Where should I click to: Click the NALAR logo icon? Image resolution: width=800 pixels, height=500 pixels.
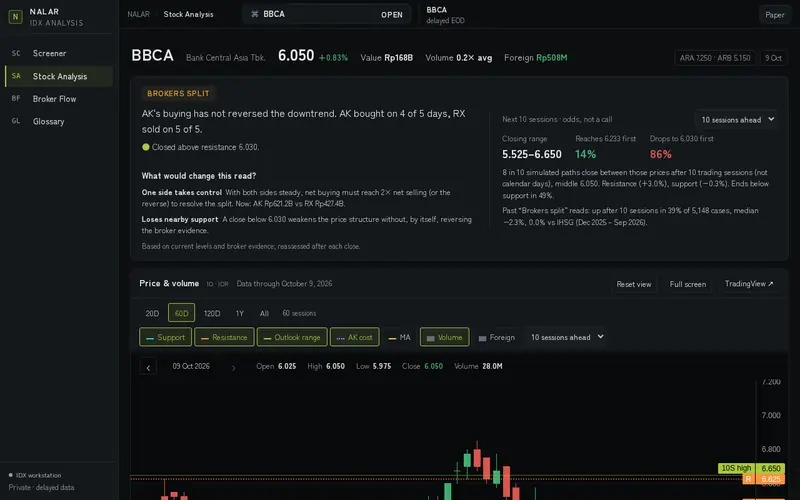click(15, 17)
